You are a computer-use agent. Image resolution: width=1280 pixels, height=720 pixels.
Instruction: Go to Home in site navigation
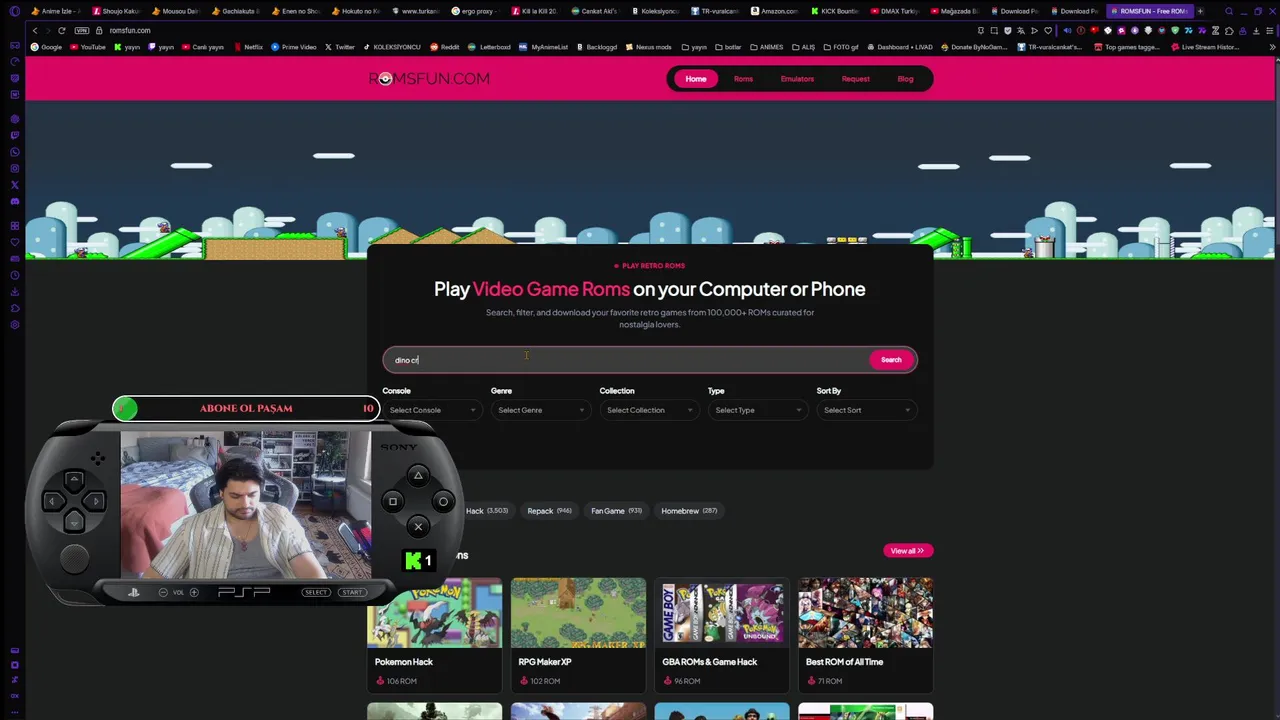(696, 79)
